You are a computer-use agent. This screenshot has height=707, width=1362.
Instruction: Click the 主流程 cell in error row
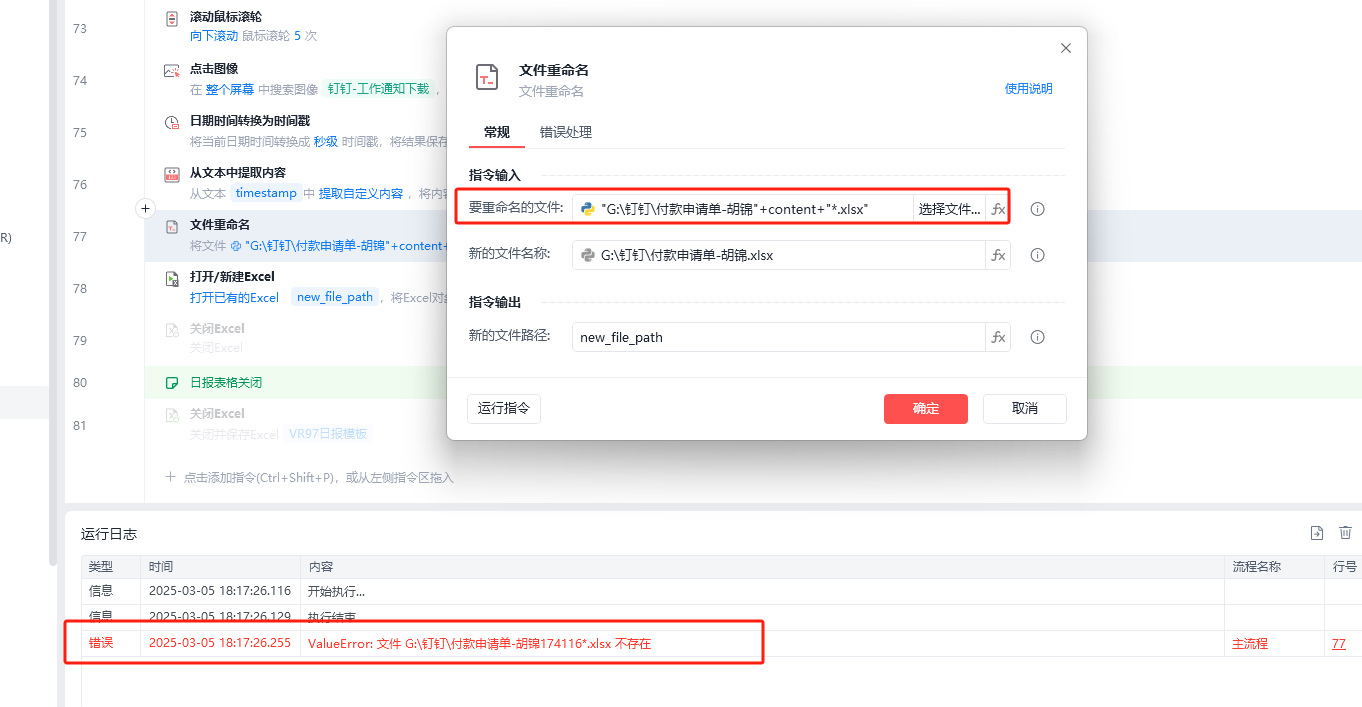coord(1249,644)
